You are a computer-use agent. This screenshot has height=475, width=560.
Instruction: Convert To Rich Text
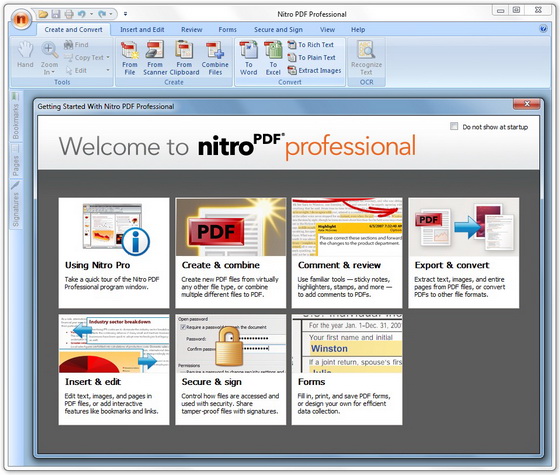(x=310, y=45)
